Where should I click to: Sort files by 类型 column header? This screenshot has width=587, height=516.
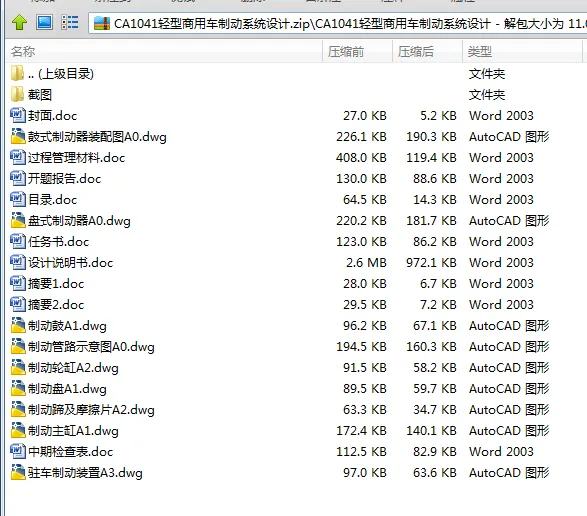(x=522, y=51)
